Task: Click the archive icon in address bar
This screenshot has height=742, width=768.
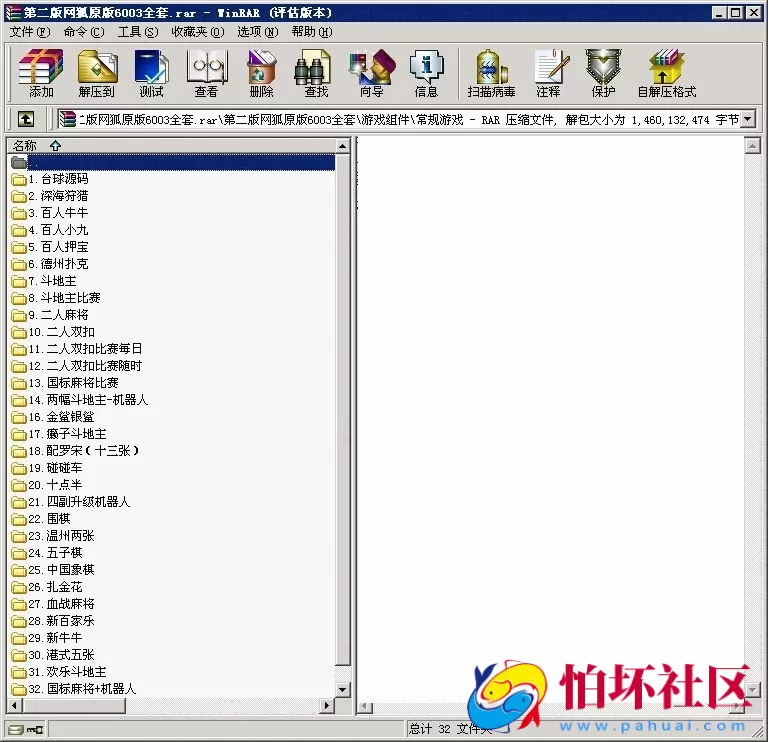Action: point(67,119)
